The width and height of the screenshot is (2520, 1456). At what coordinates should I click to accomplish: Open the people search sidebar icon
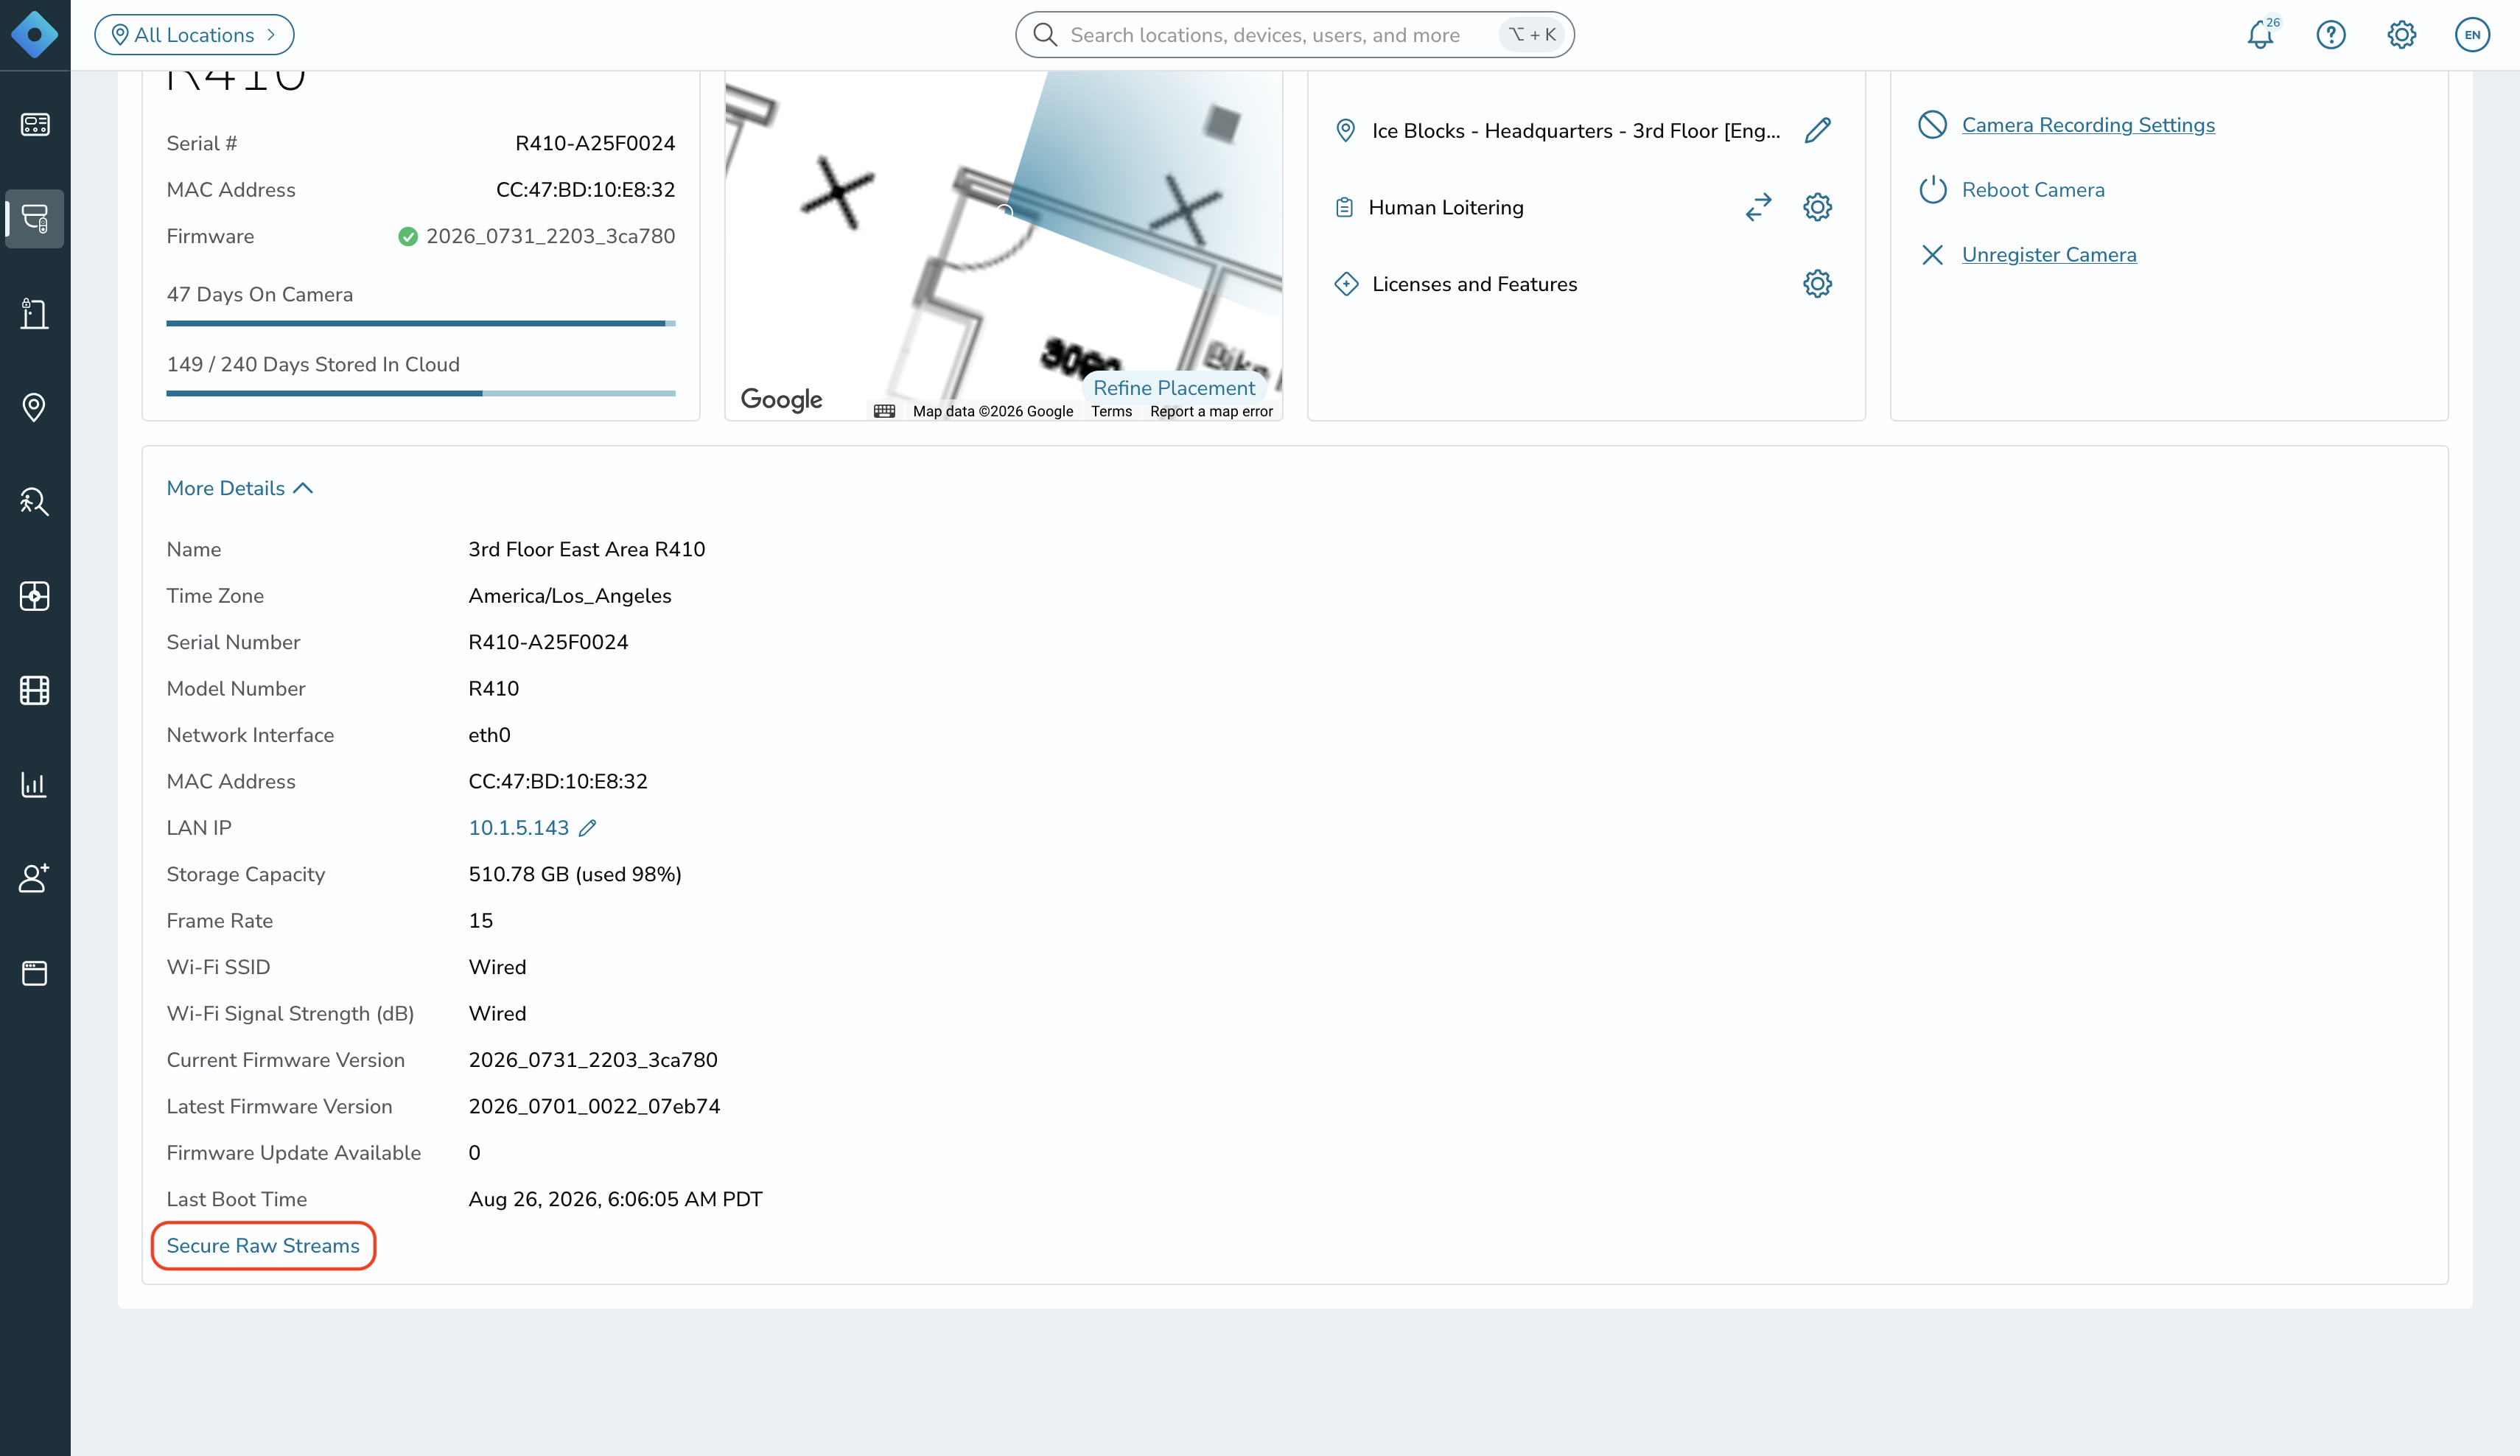[x=35, y=501]
